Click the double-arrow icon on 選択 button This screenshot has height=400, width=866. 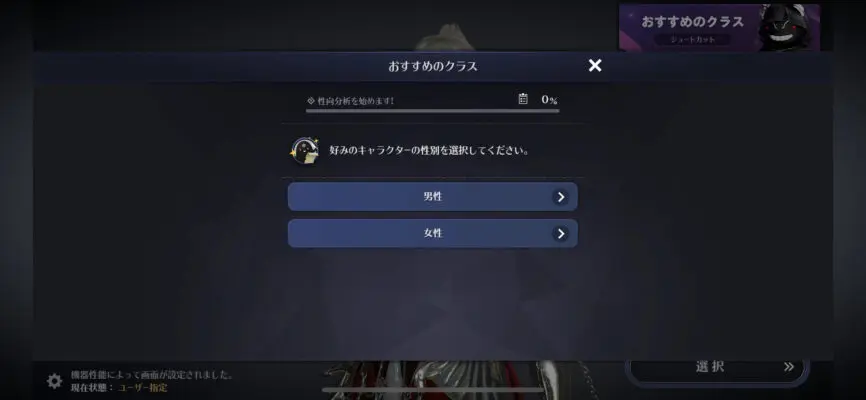[x=789, y=367]
